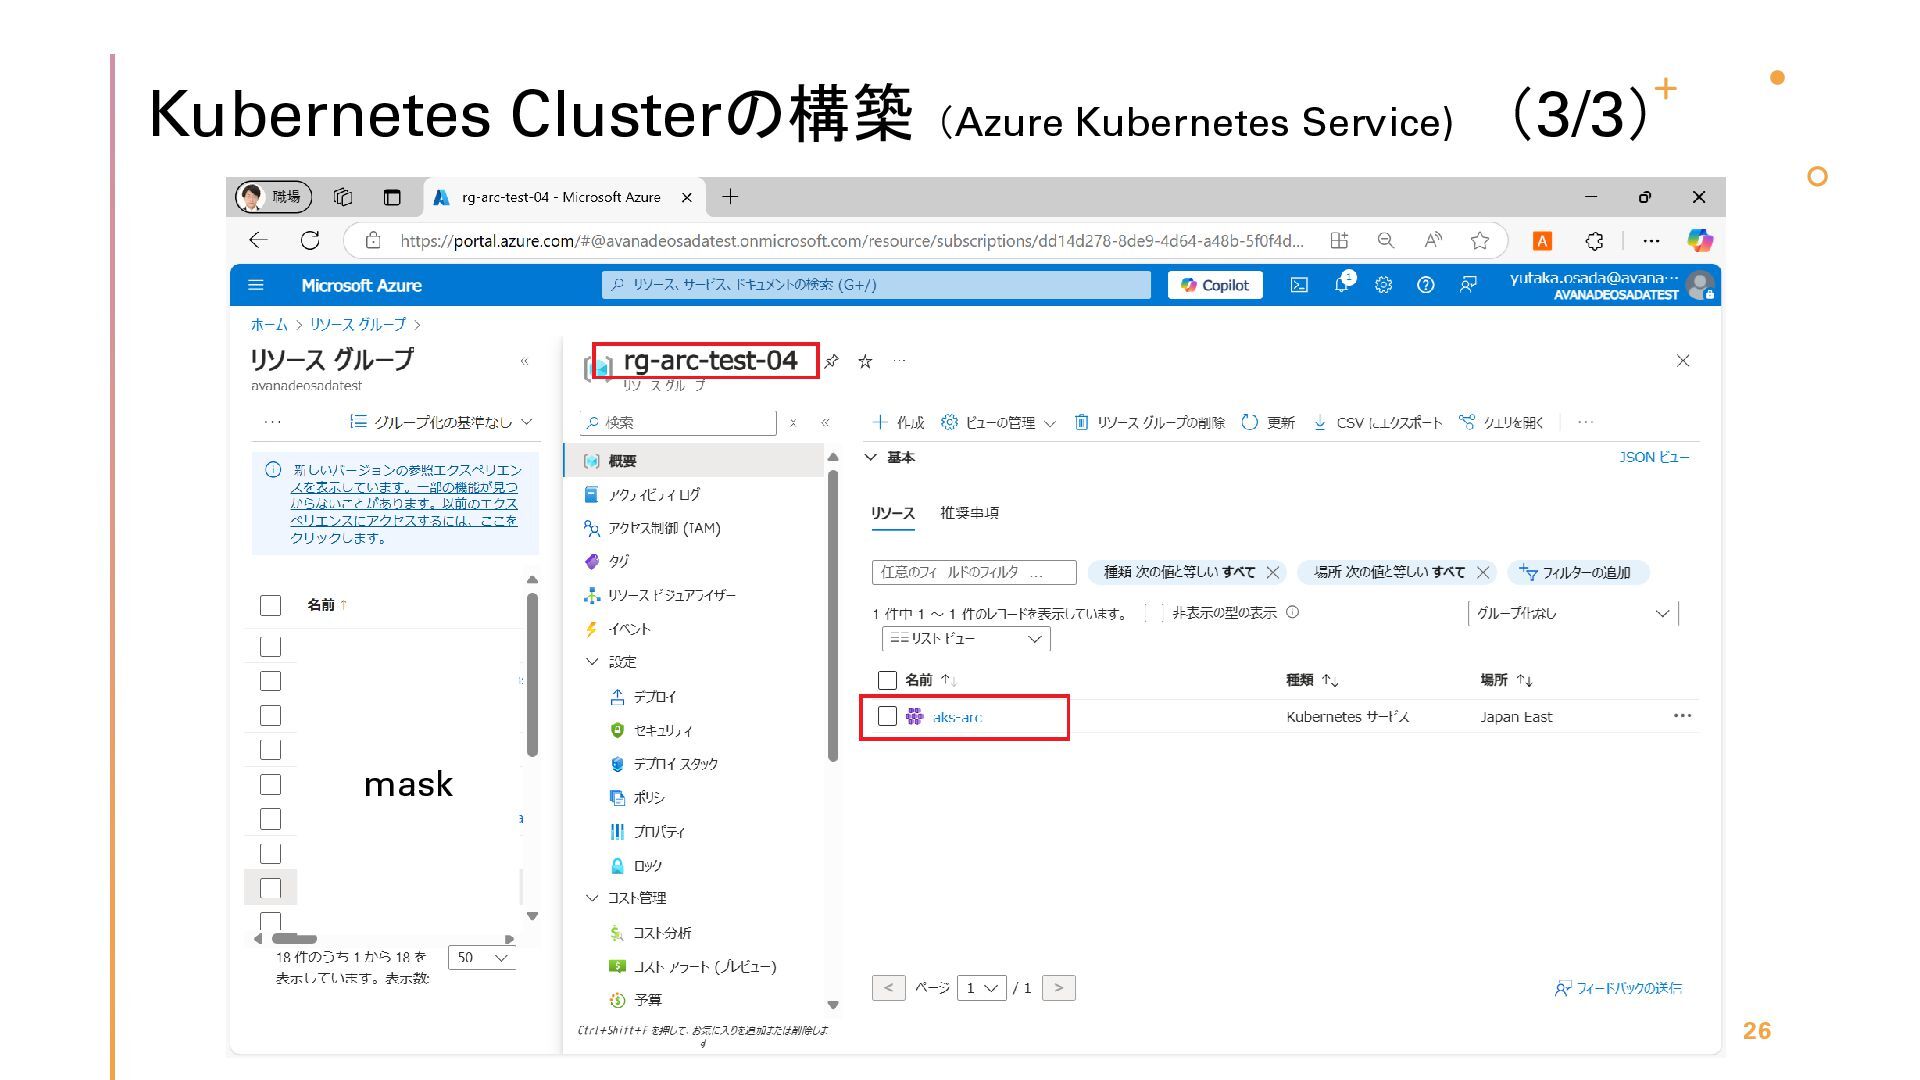Image resolution: width=1920 pixels, height=1080 pixels.
Task: Open the Copilot button in Azure header
Action: coord(1215,285)
